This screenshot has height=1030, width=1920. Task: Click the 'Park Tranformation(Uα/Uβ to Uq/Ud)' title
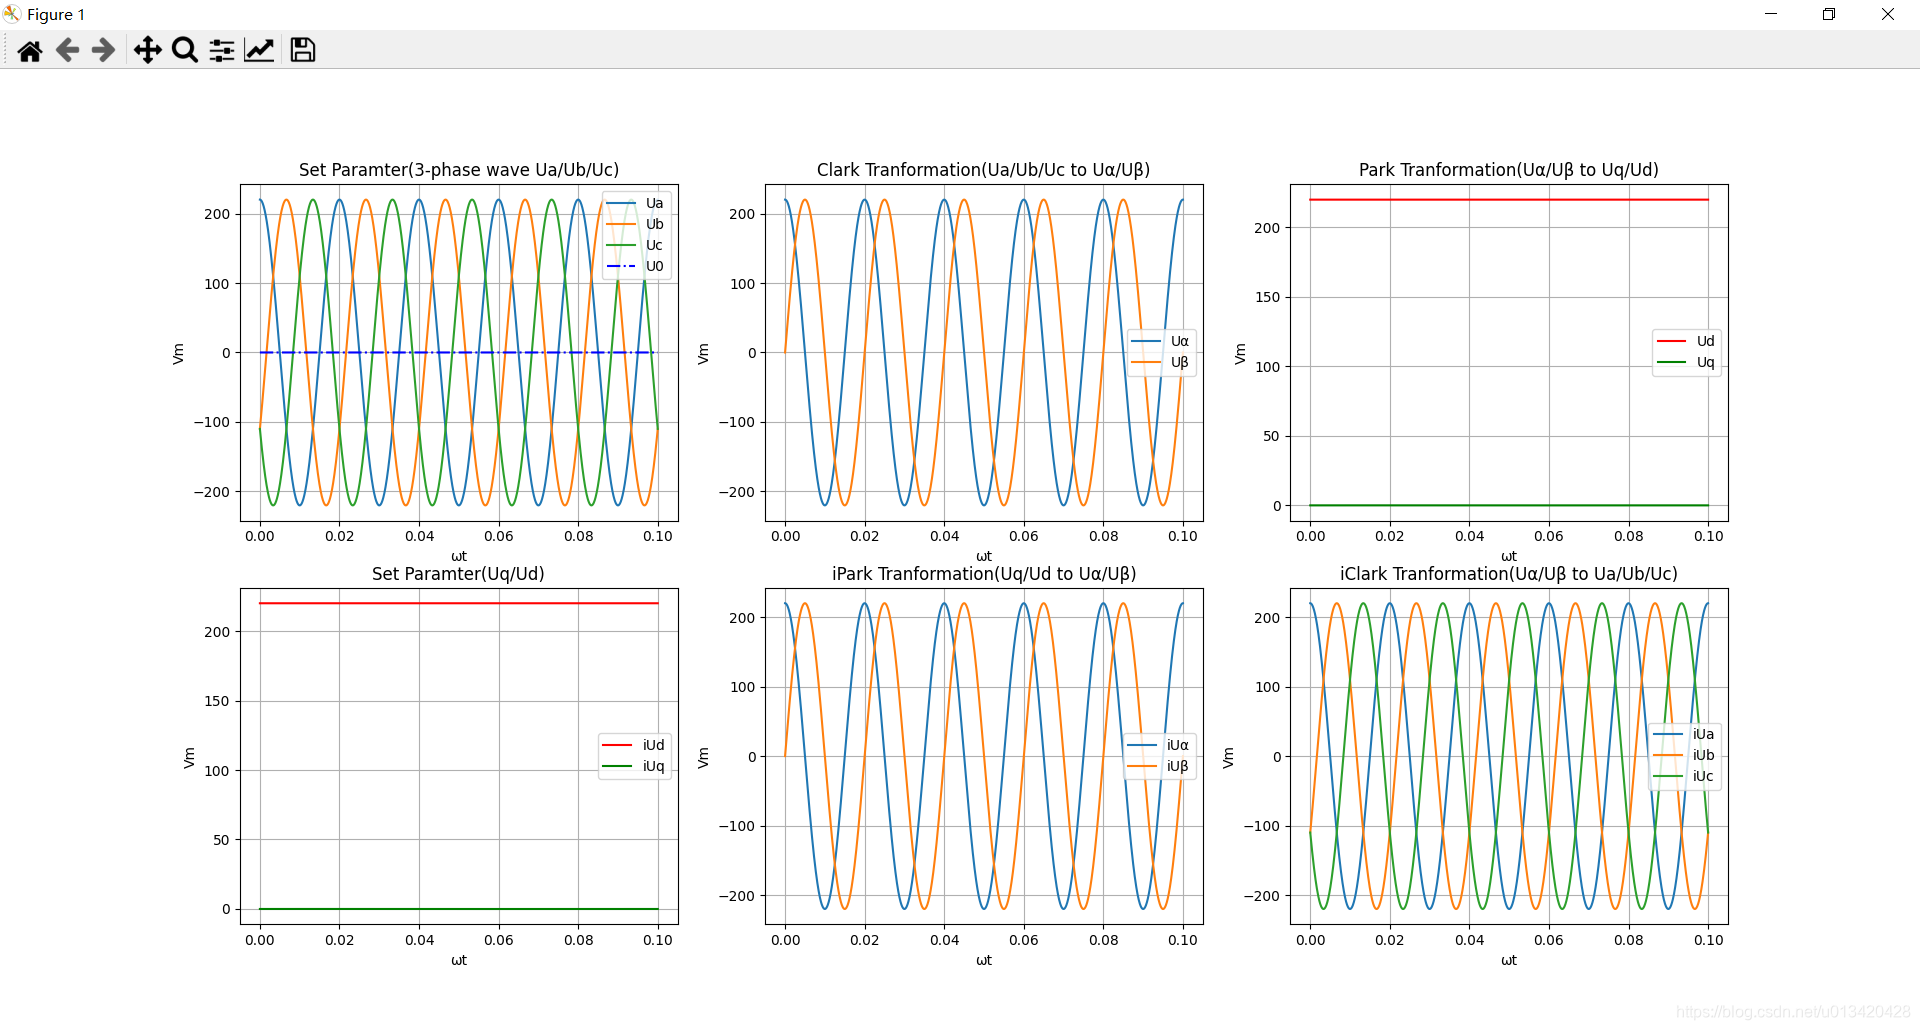1509,170
